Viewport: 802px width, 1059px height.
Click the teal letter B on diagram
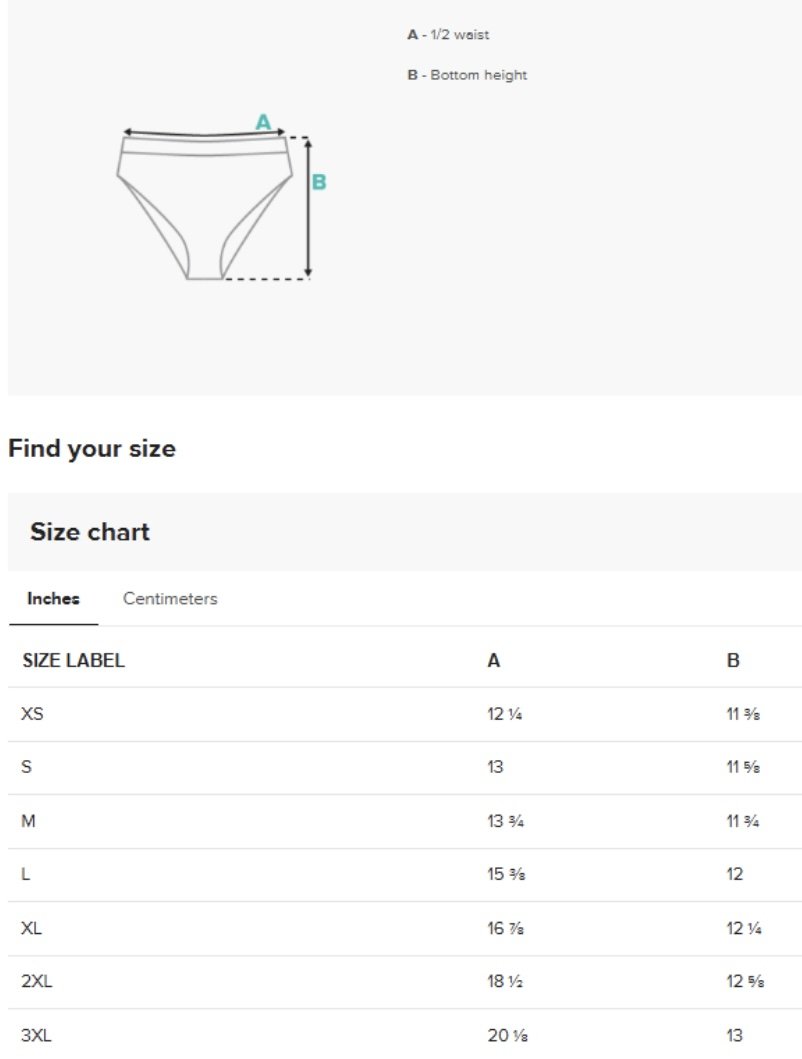point(319,182)
